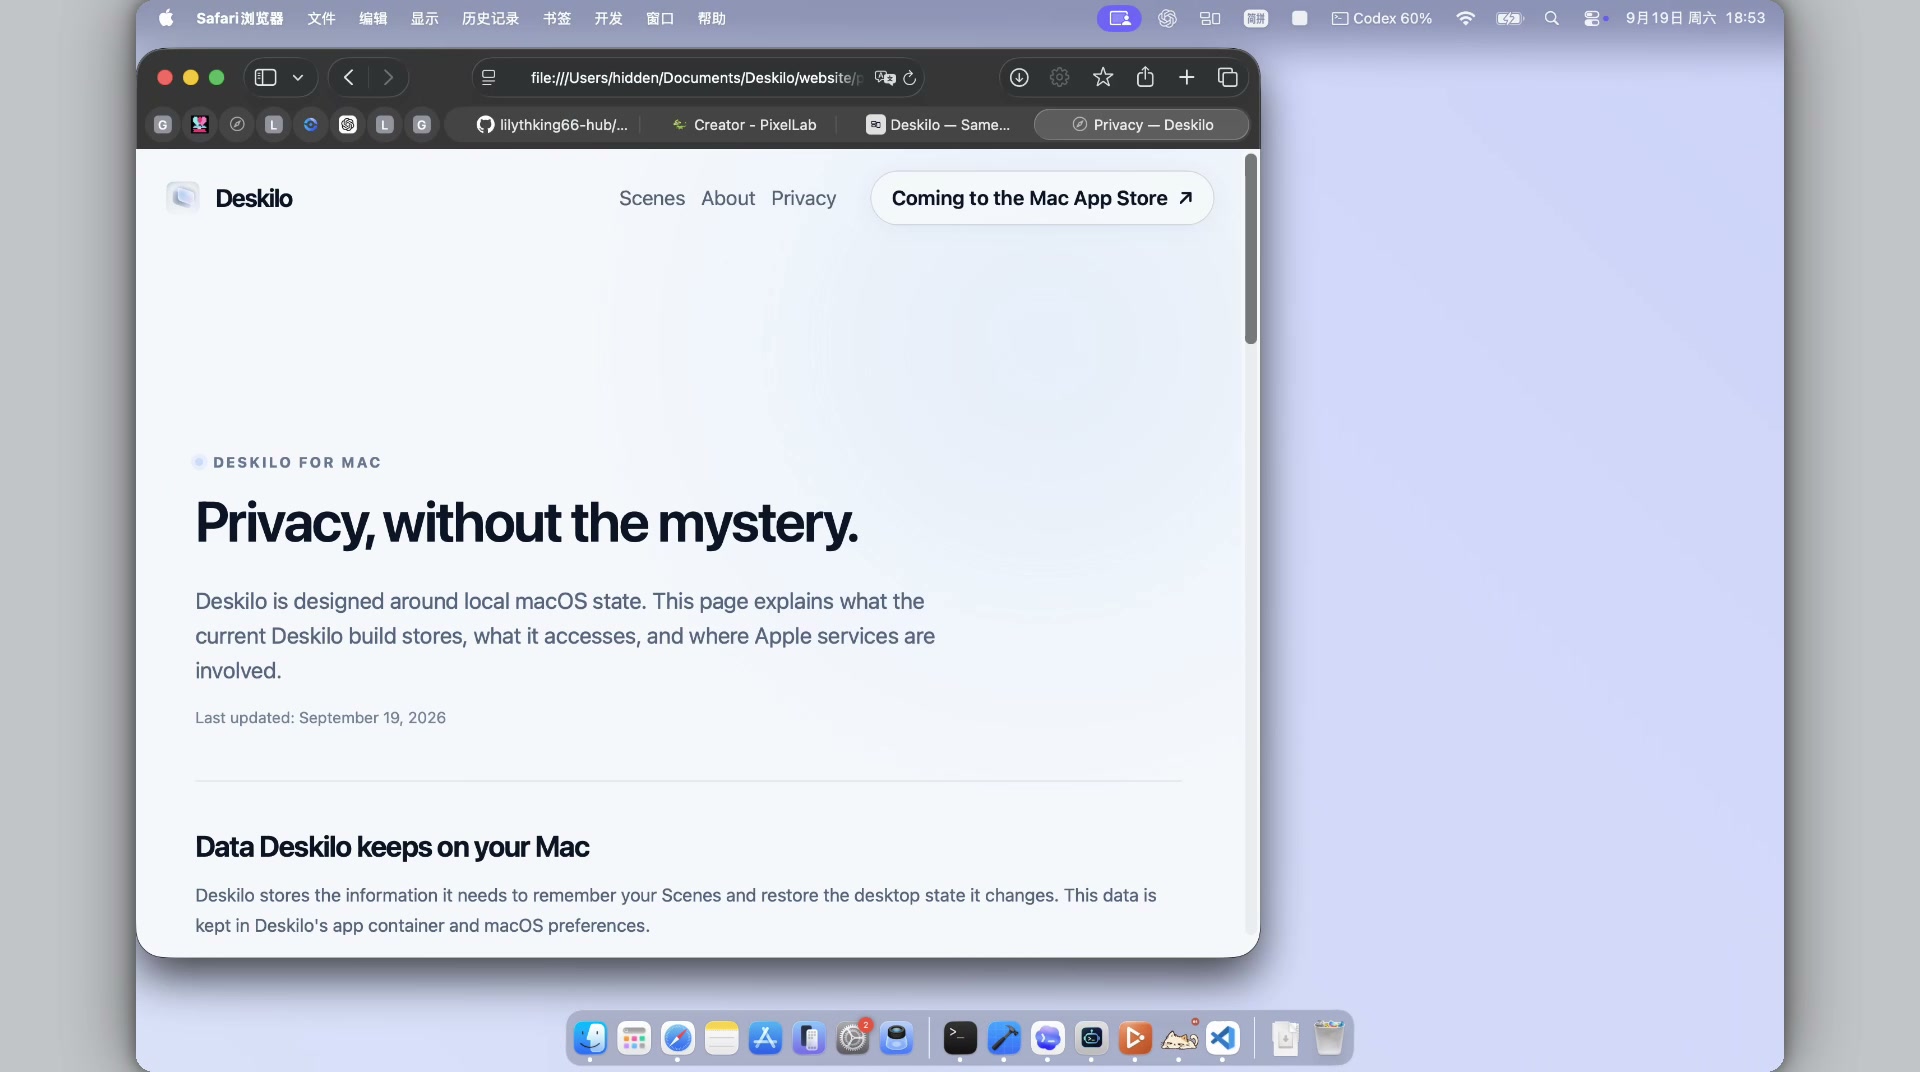Show Safari downloads

click(x=1019, y=77)
